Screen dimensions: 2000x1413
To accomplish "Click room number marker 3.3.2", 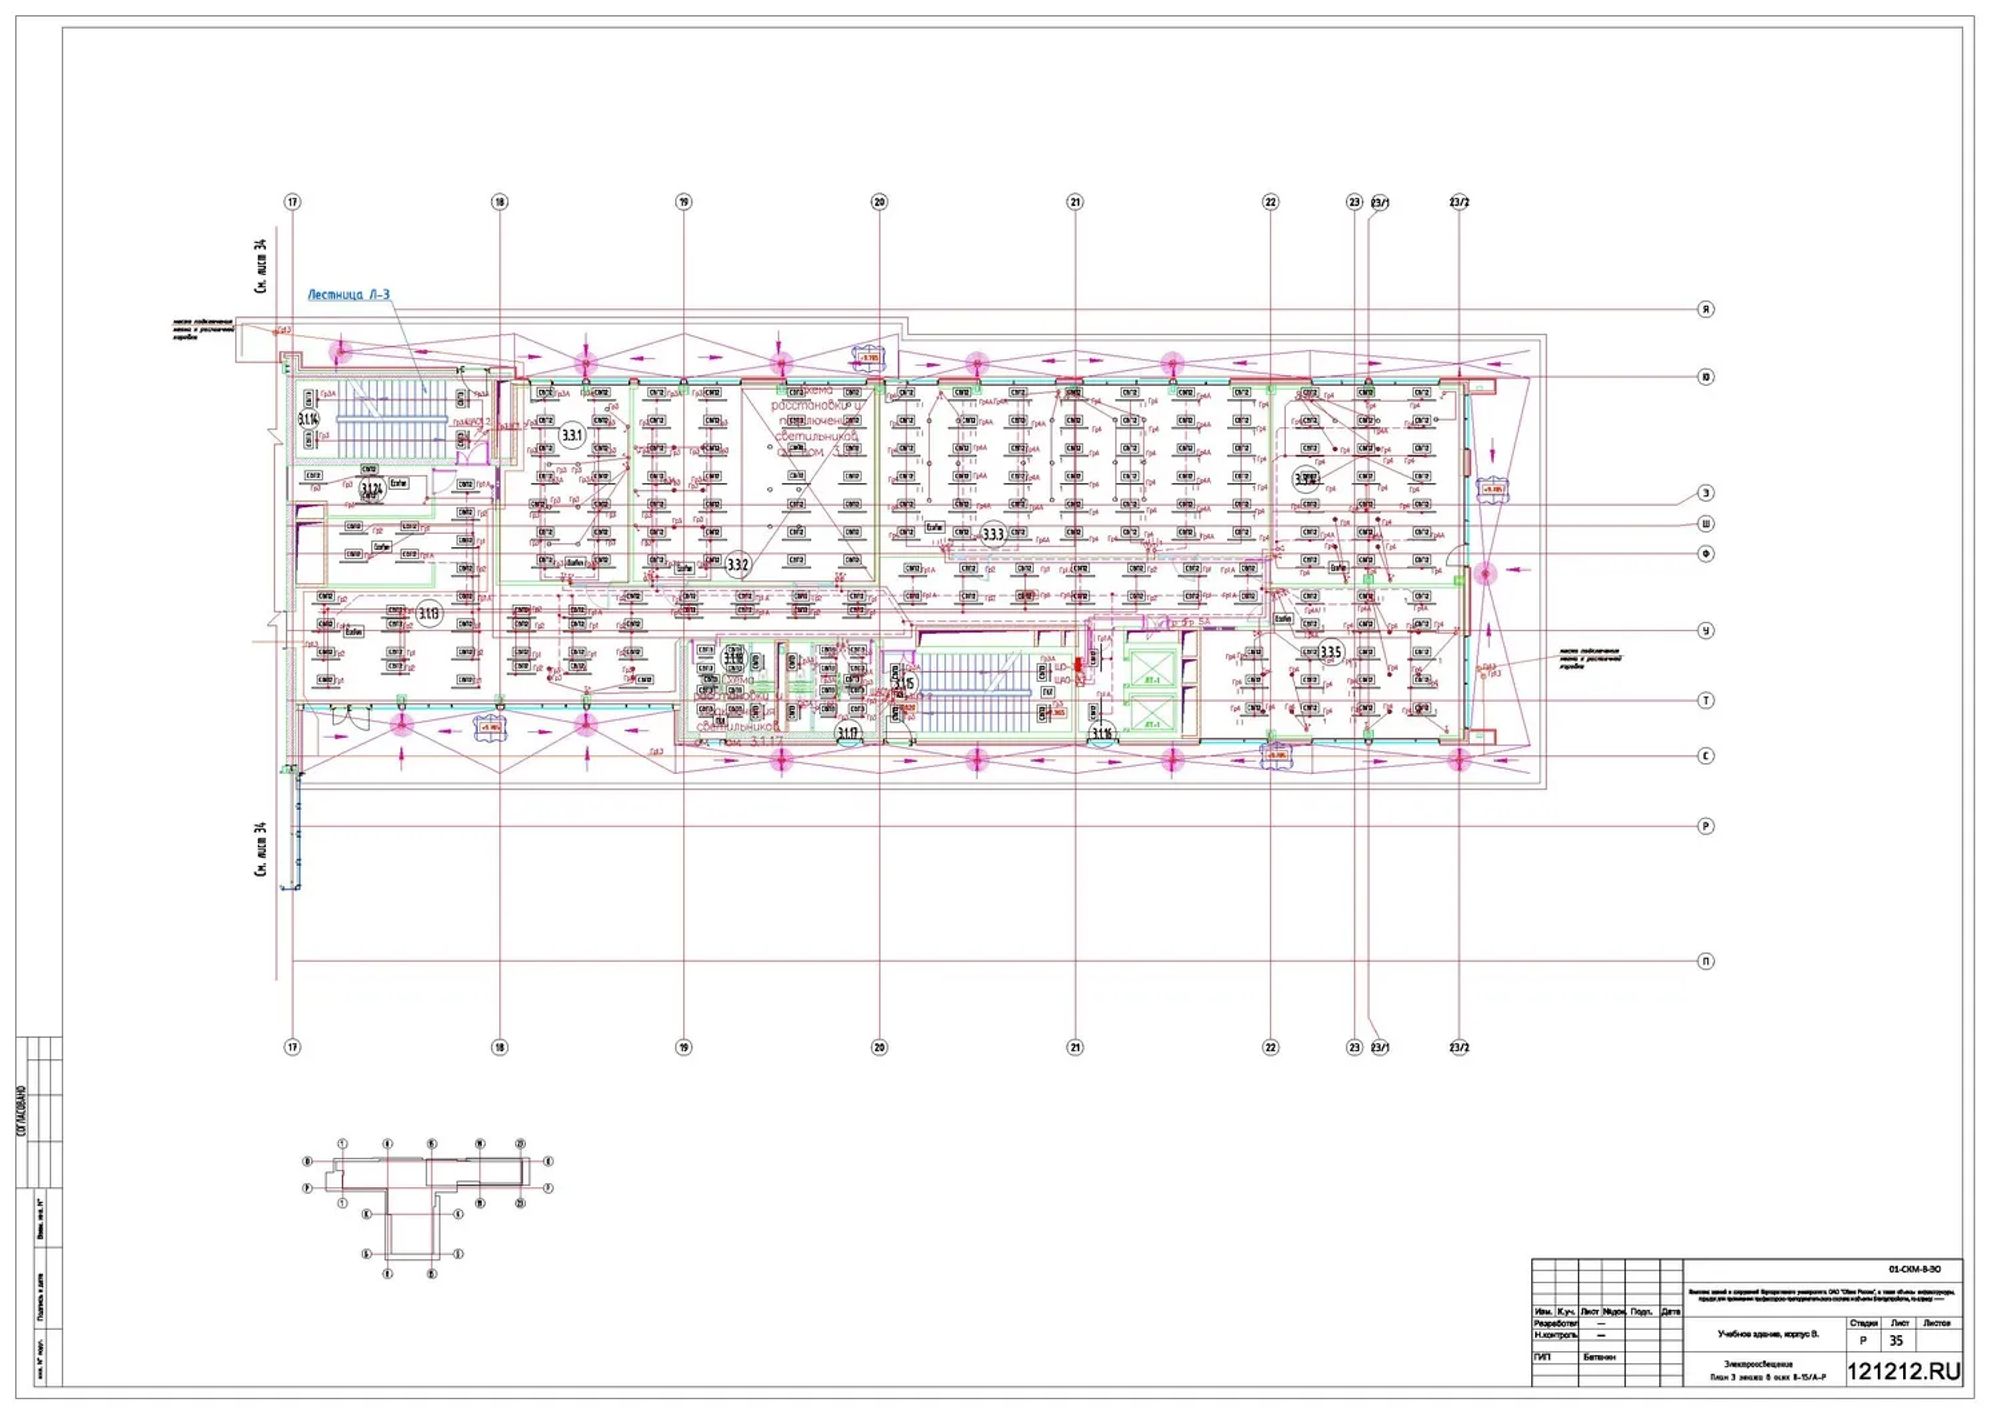I will coord(738,565).
